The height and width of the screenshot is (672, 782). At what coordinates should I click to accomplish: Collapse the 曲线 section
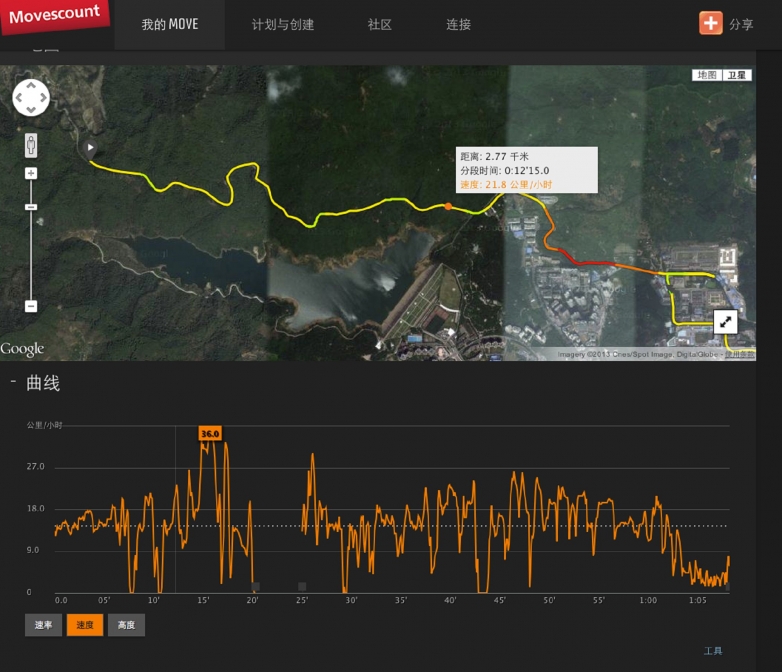click(13, 382)
